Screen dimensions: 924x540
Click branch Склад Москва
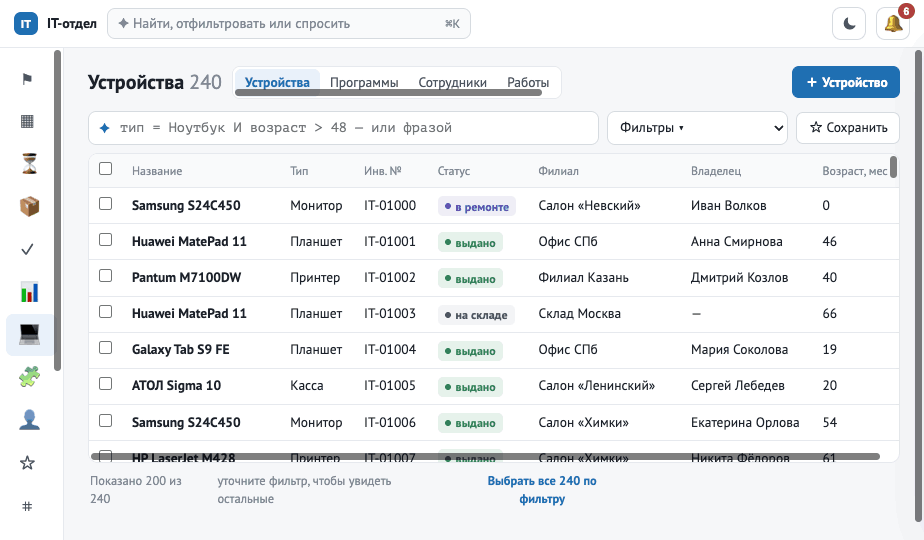(579, 314)
